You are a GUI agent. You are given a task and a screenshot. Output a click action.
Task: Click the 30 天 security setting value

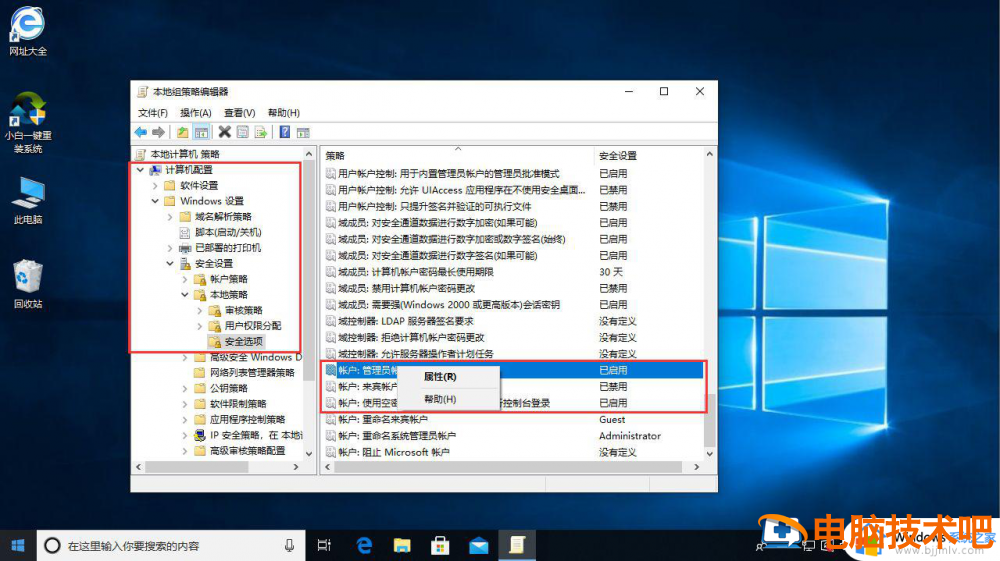click(610, 272)
